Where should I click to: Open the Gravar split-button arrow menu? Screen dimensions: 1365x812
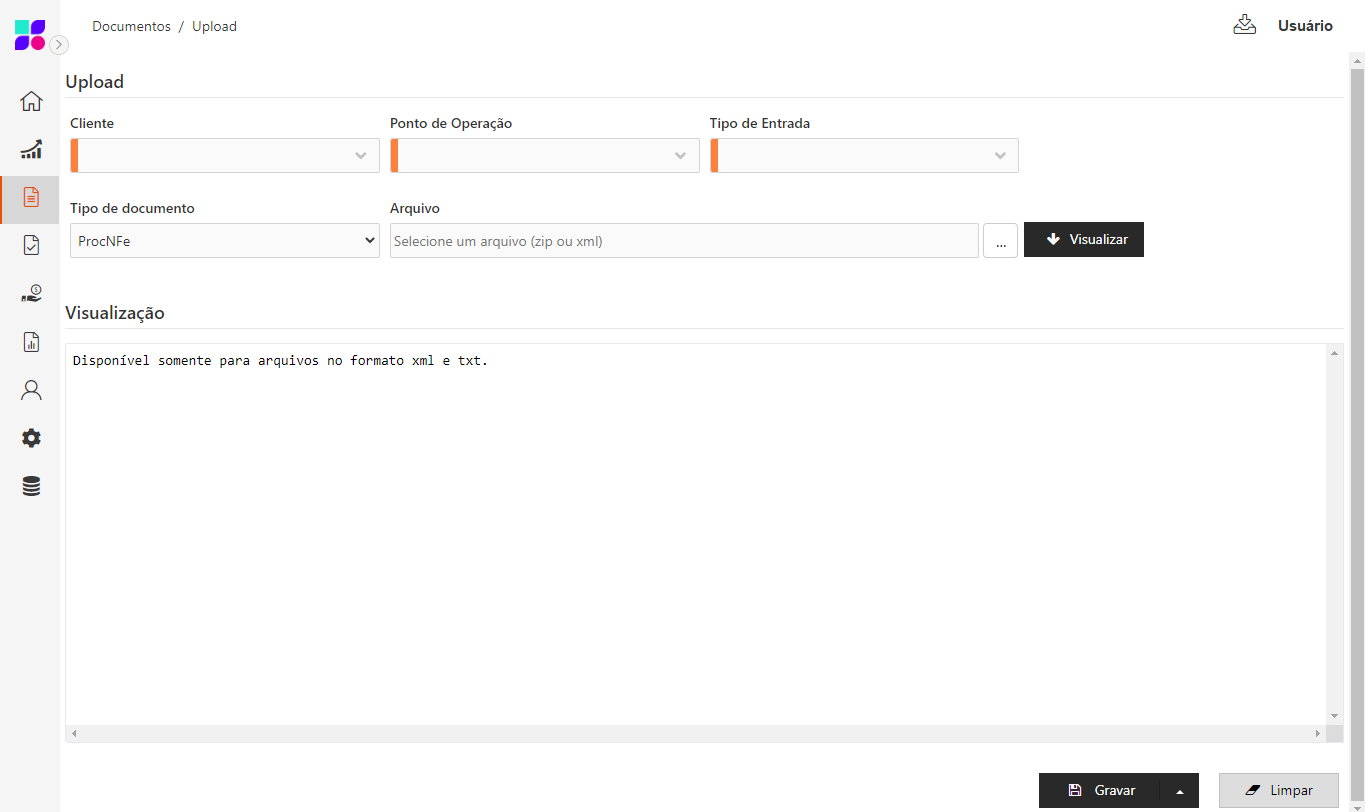[x=1180, y=791]
